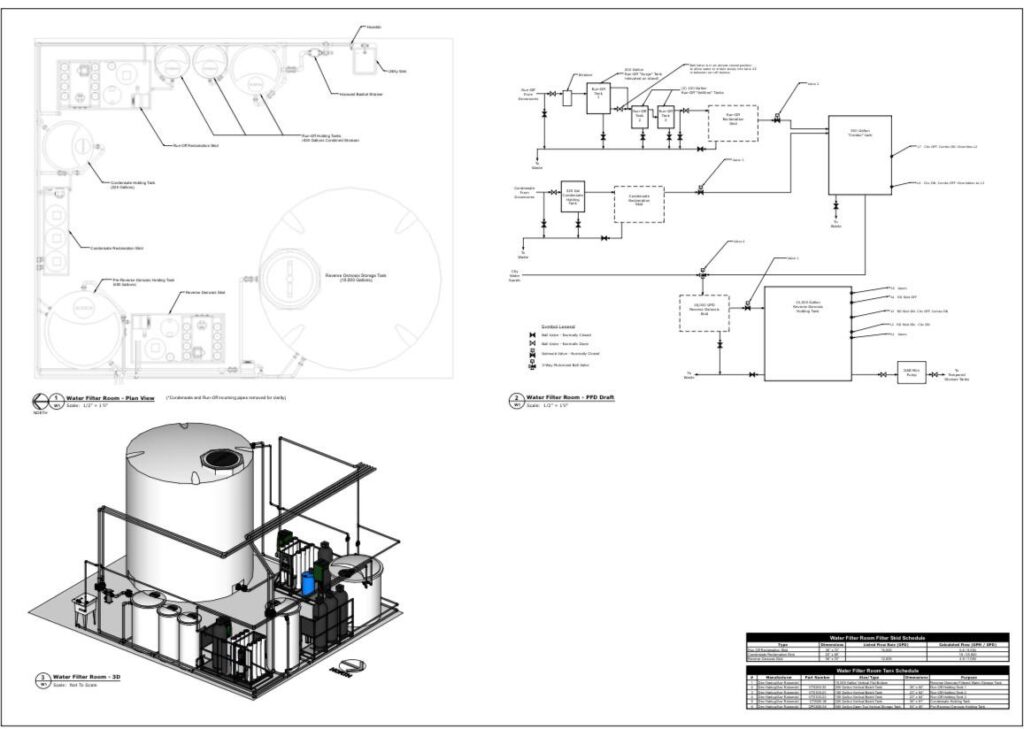Click the Run-Off Reclamation Skid leader note
Image resolution: width=1024 pixels, height=729 pixels.
tap(194, 145)
